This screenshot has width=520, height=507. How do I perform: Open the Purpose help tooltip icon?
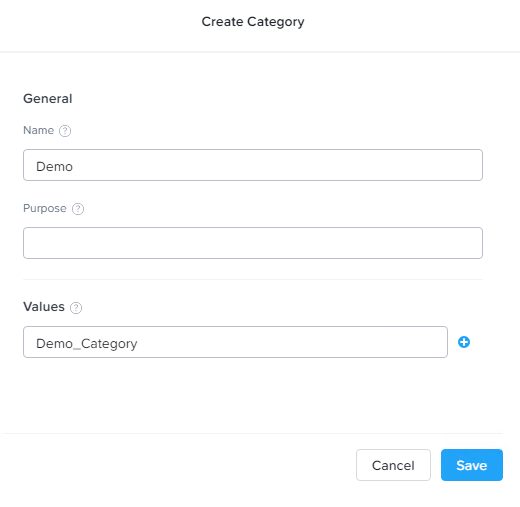(78, 209)
